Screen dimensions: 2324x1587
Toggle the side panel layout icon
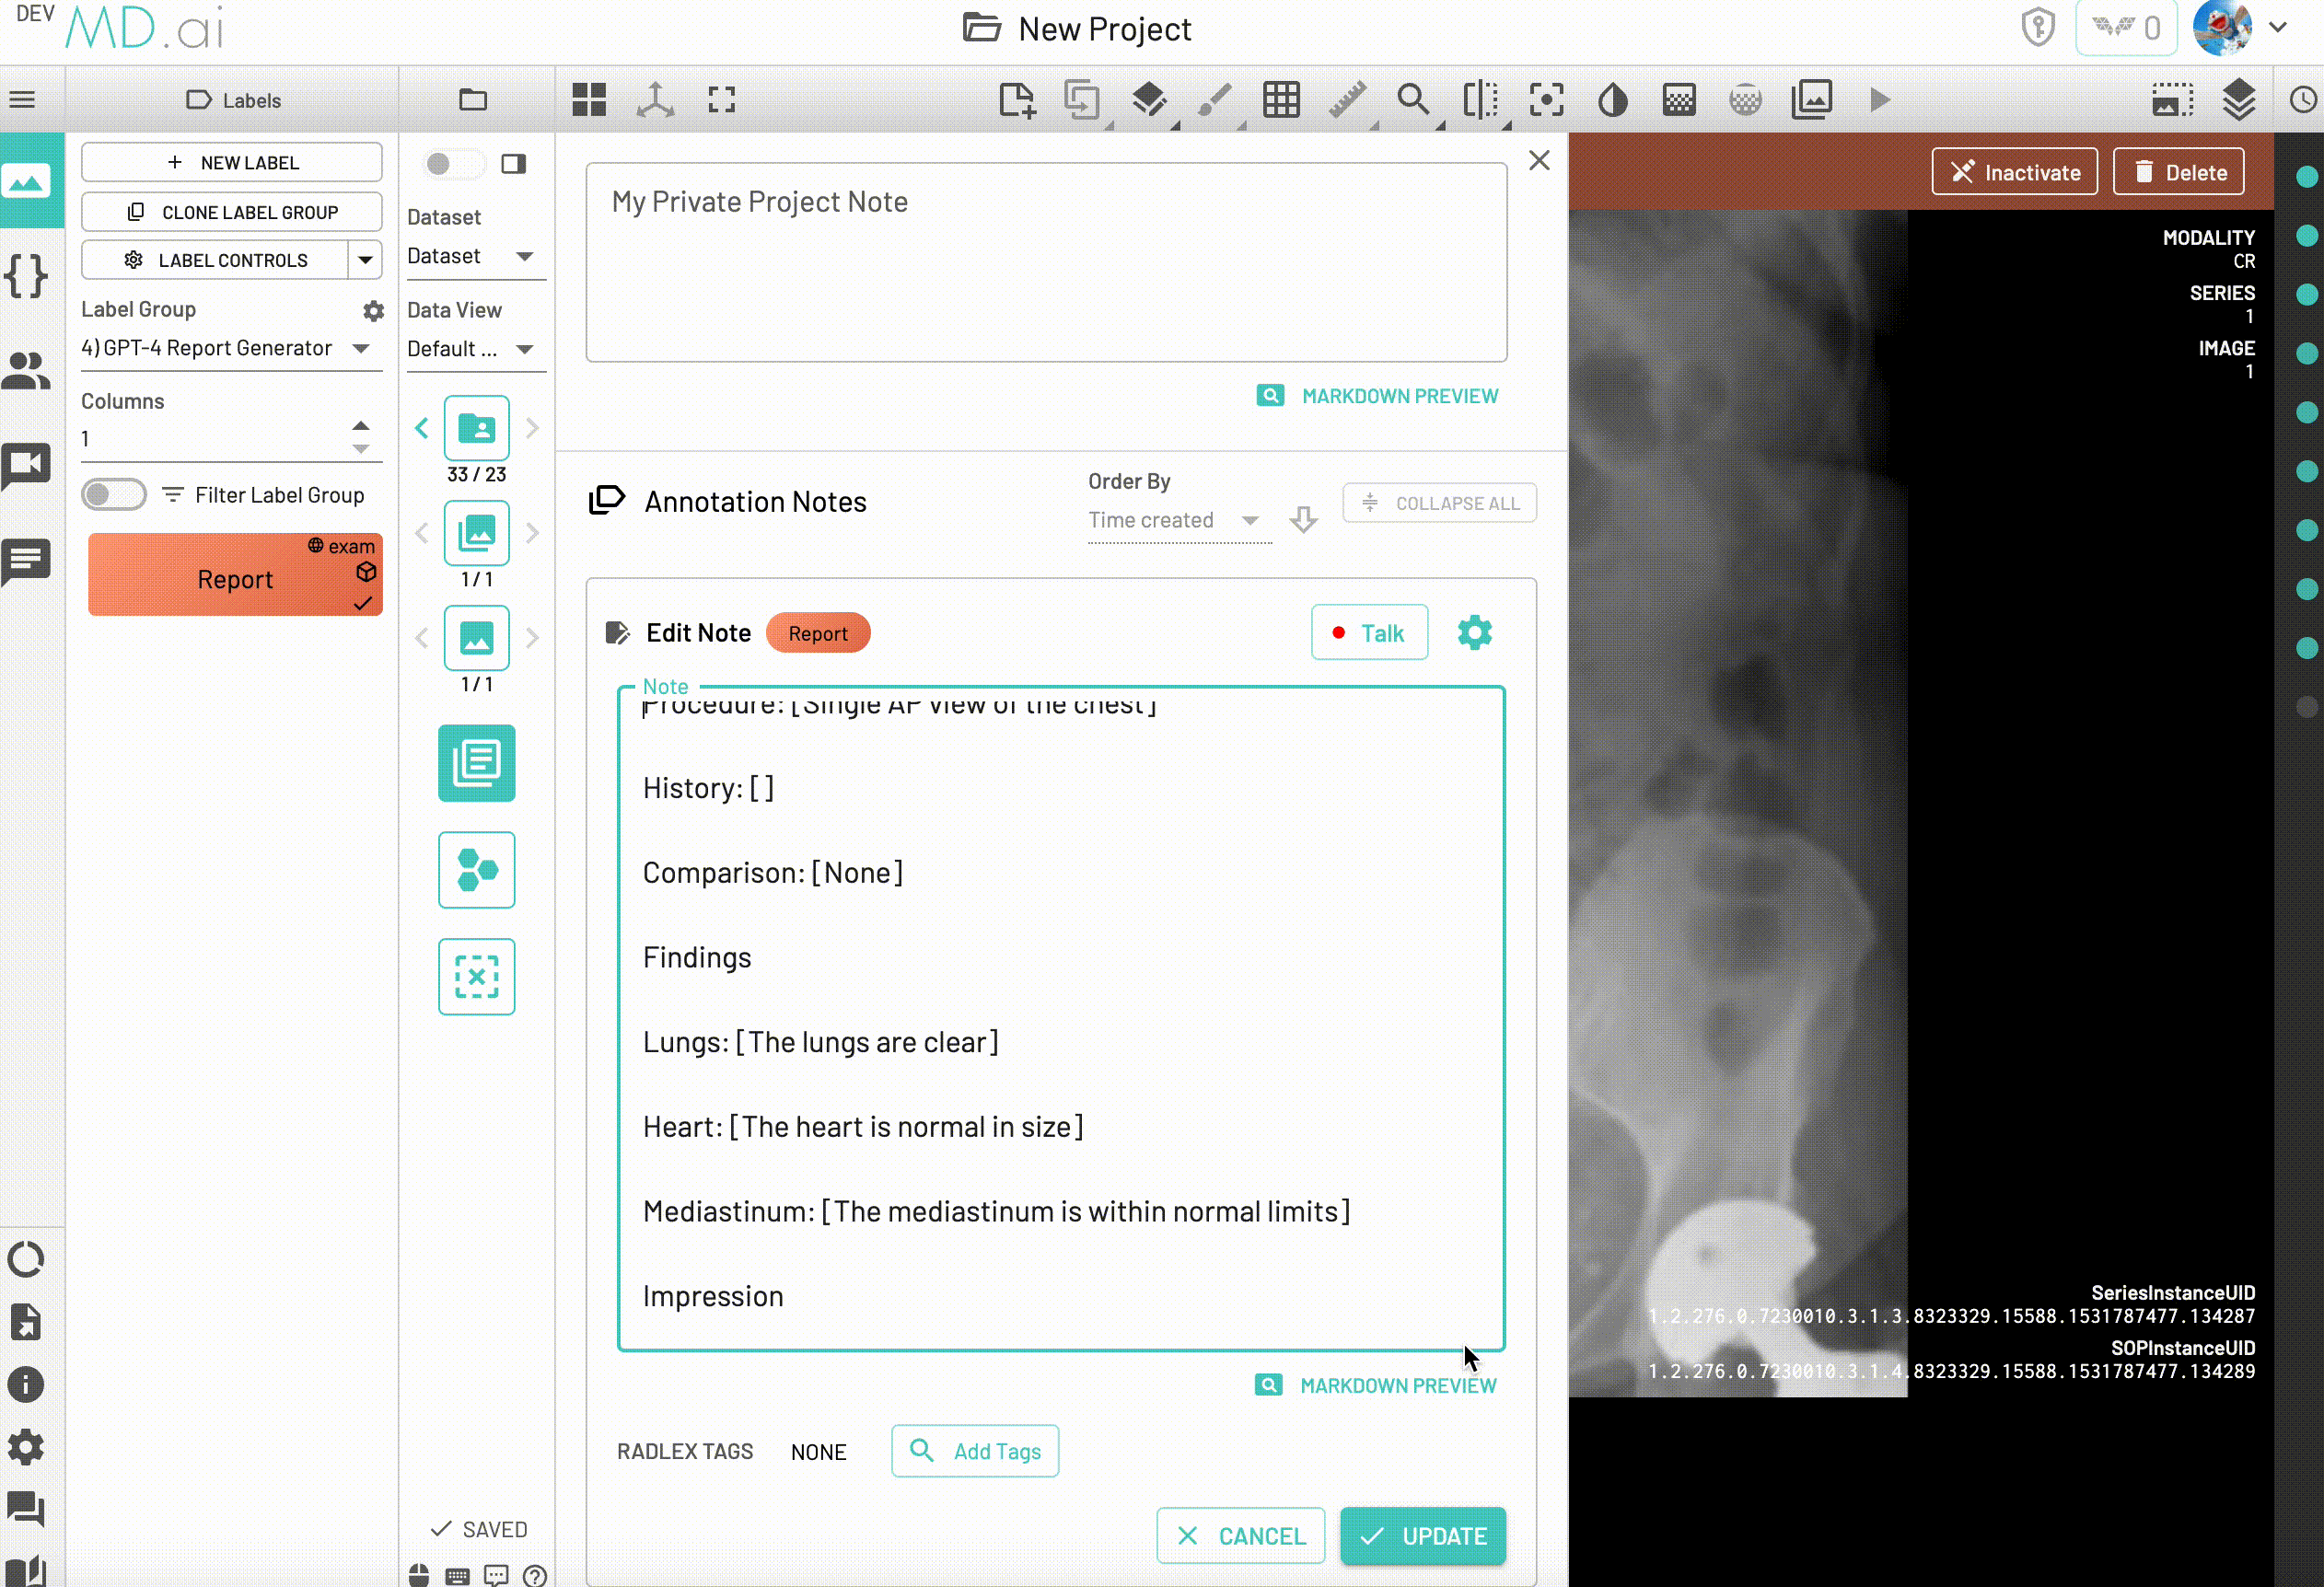pyautogui.click(x=514, y=164)
